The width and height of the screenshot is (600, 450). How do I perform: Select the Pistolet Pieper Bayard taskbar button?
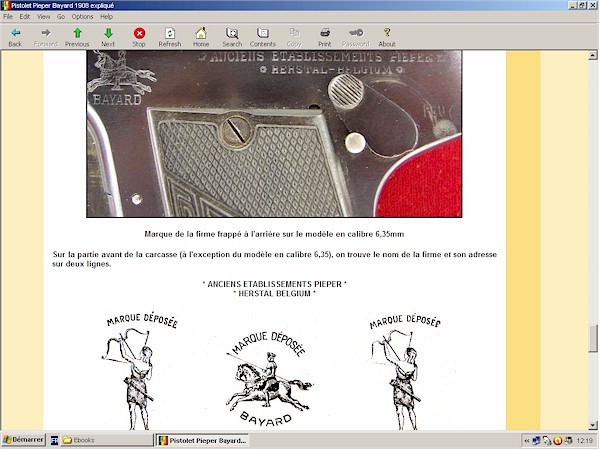pyautogui.click(x=202, y=440)
